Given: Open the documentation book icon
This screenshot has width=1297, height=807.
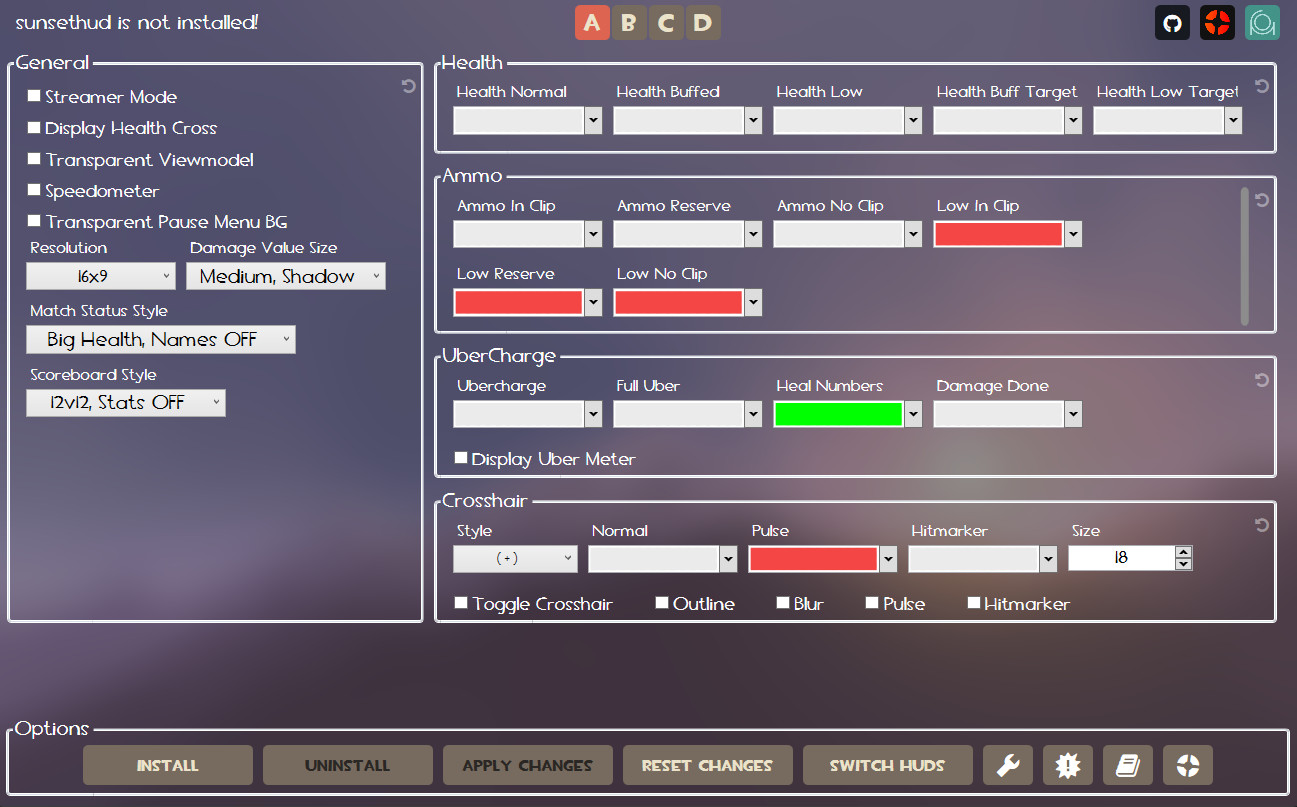Looking at the screenshot, I should pyautogui.click(x=1128, y=765).
